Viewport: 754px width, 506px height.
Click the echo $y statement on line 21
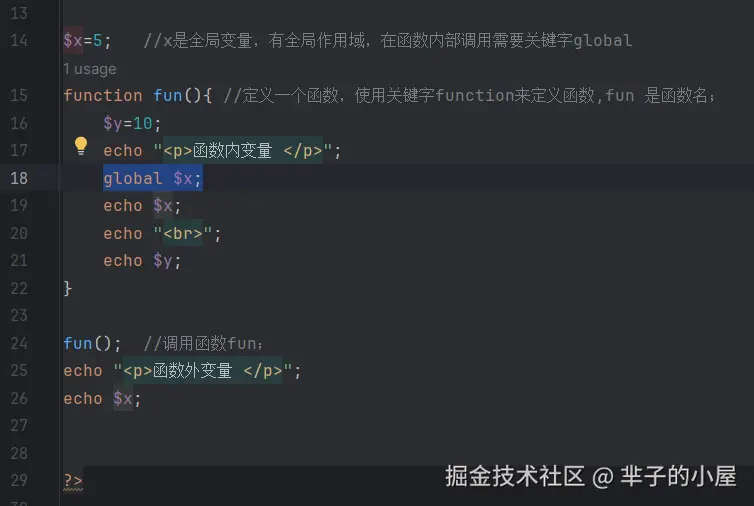click(x=142, y=261)
